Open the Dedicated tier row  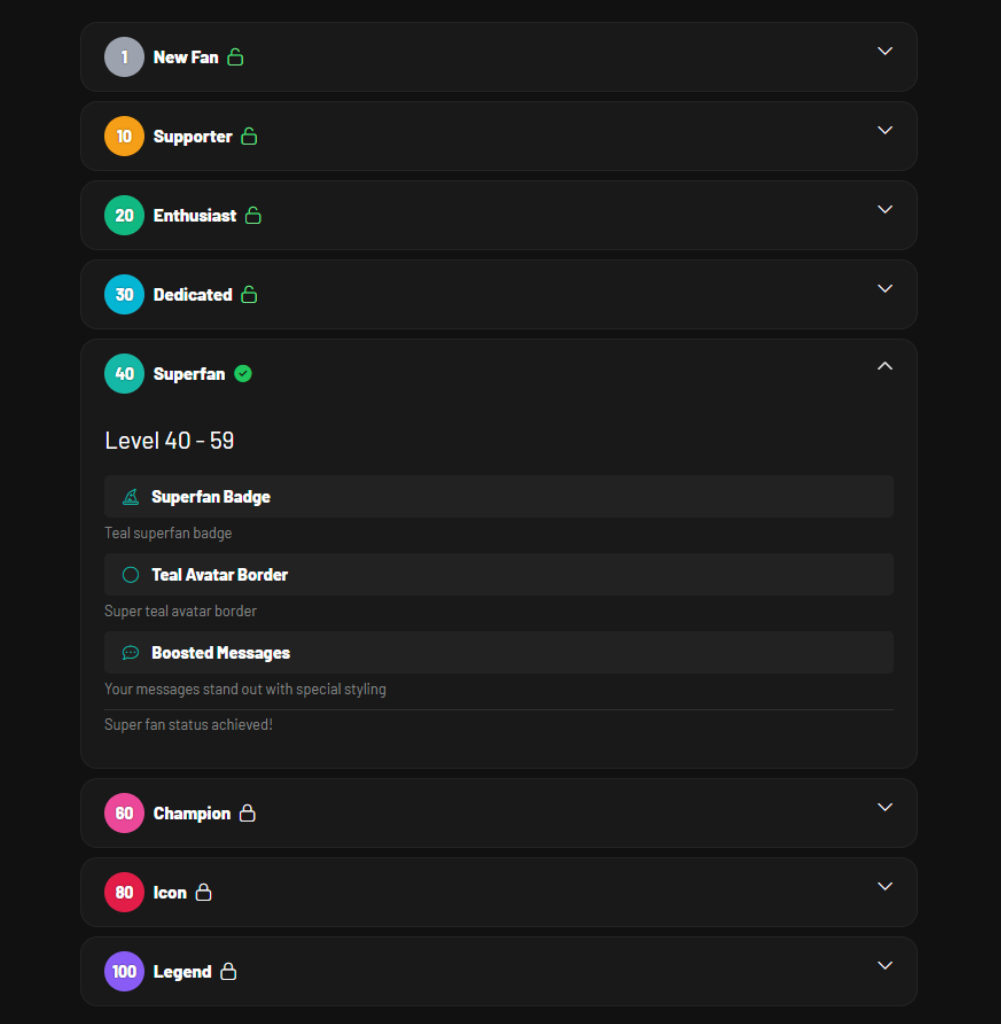[498, 294]
